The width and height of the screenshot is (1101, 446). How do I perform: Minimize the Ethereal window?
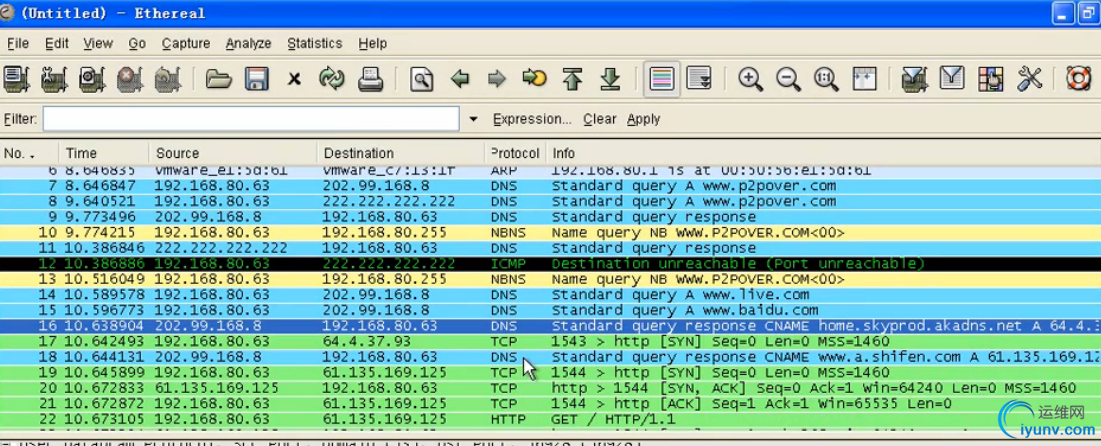1063,13
